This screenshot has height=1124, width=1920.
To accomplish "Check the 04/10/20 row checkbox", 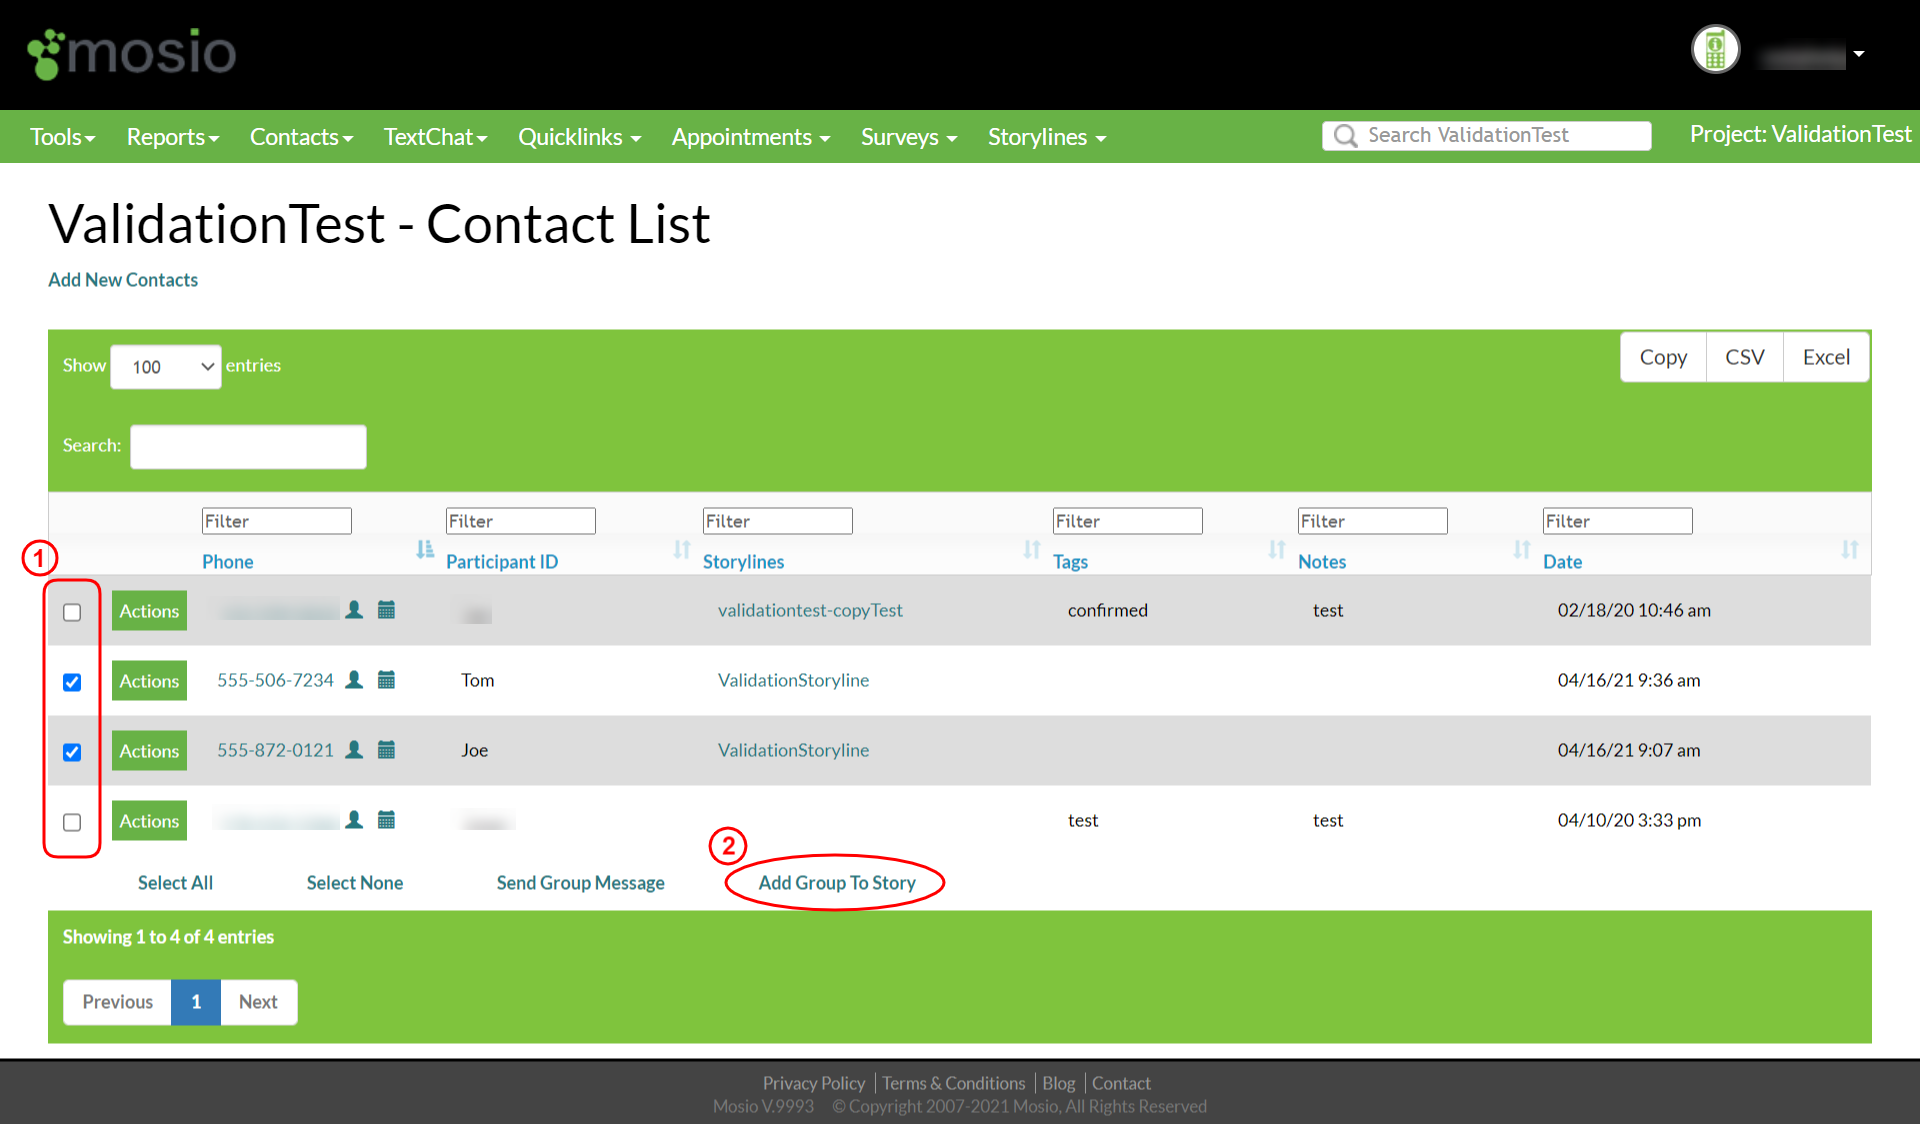I will pos(72,822).
